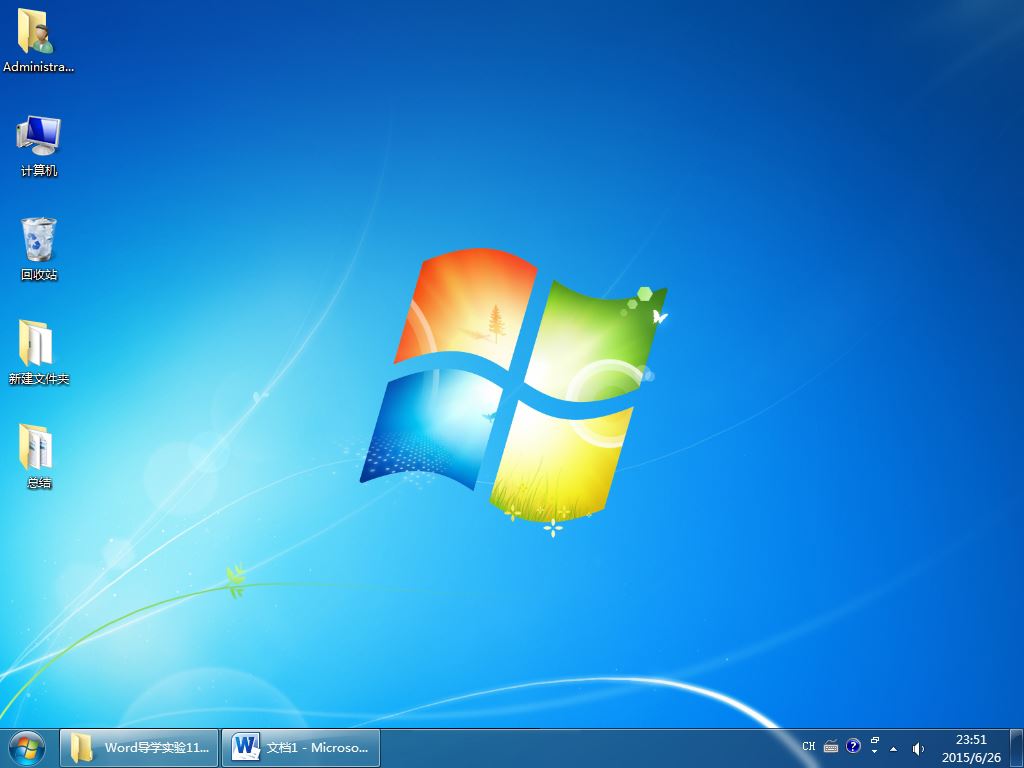Show hidden system tray icons
Viewport: 1024px width, 768px height.
tap(893, 749)
